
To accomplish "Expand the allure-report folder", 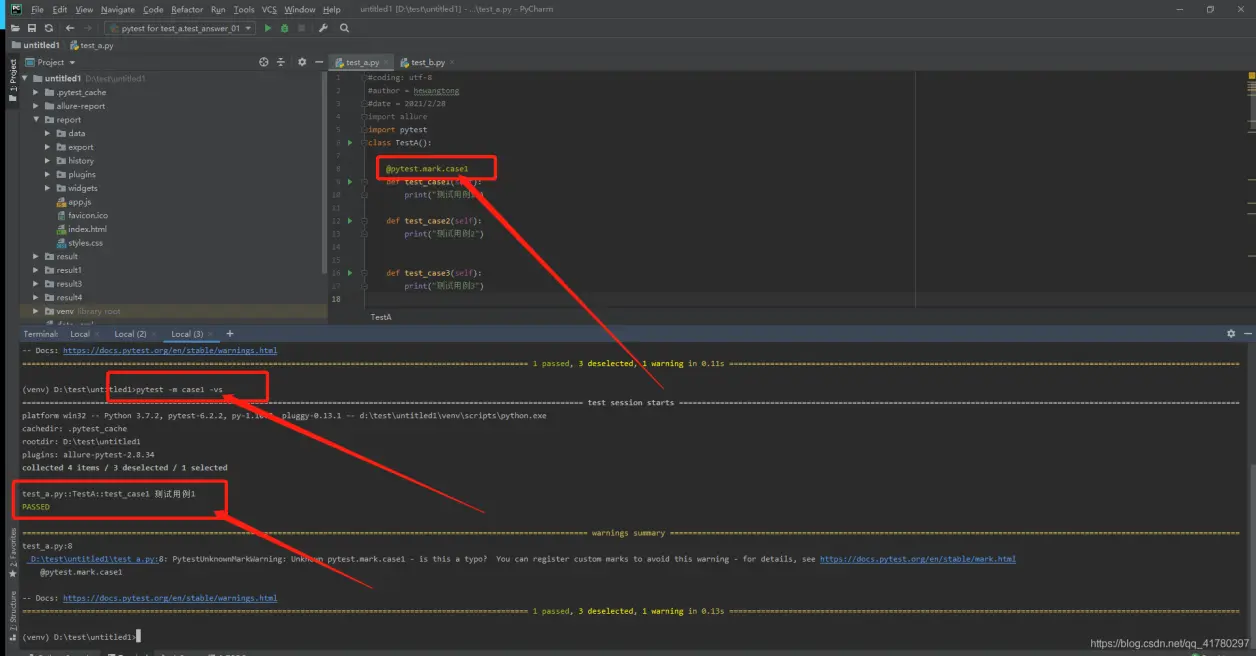I will 36,106.
